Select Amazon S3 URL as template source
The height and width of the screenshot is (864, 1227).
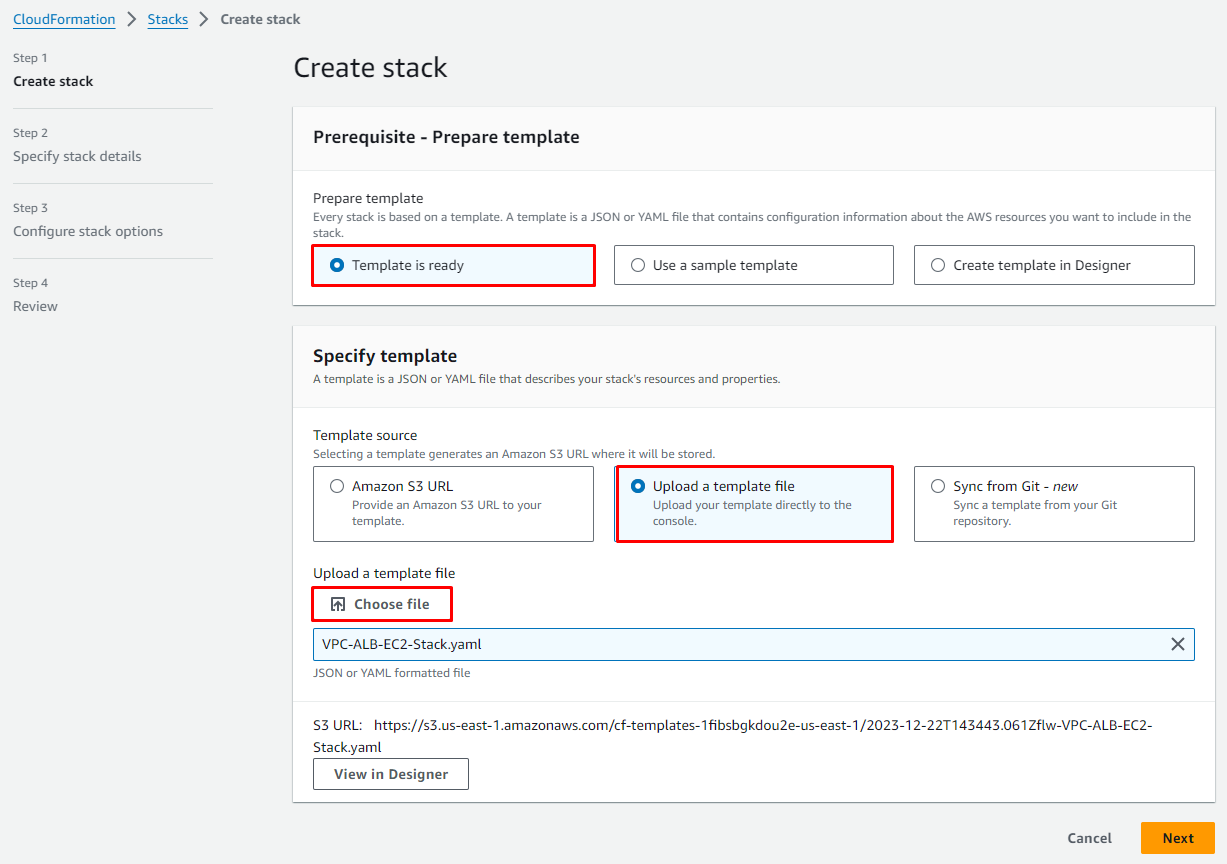[x=337, y=487]
